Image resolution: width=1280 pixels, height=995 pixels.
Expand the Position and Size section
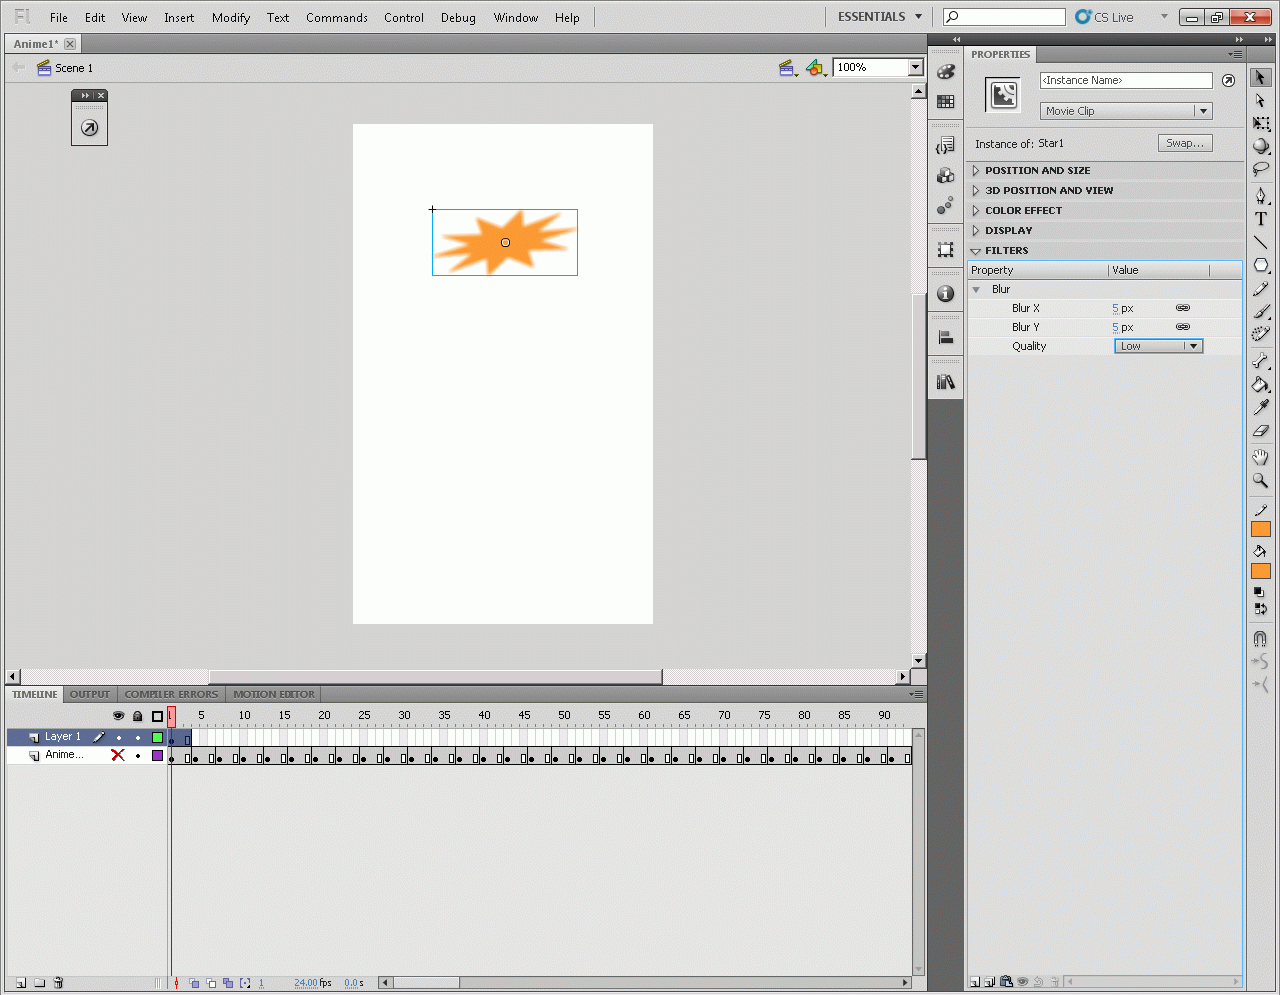1037,171
